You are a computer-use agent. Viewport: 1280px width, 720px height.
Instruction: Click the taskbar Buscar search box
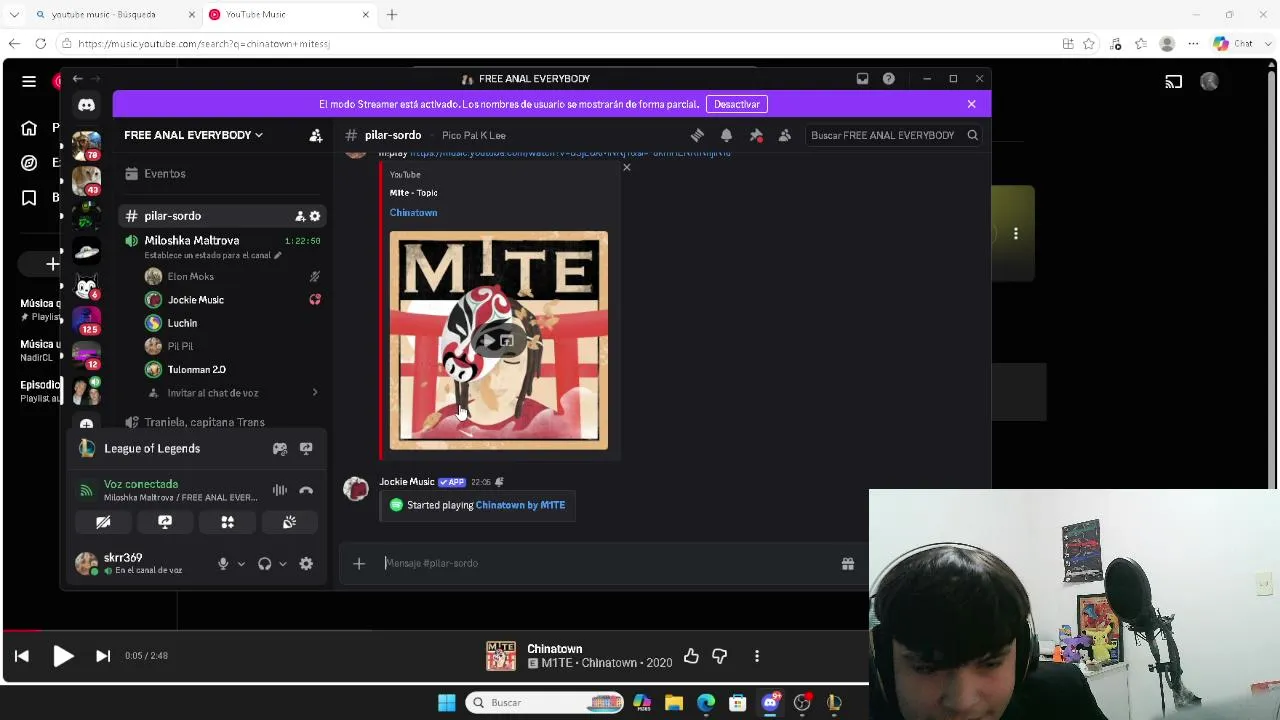click(546, 703)
